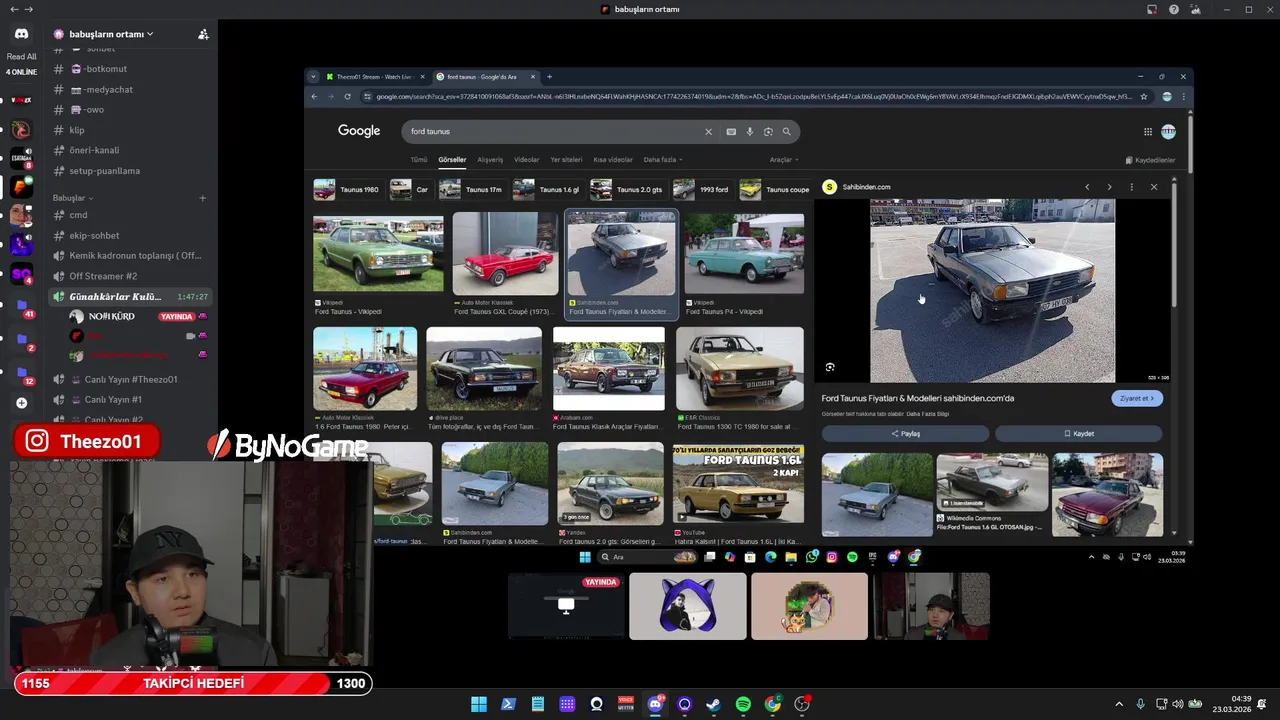Switch to the Videolar search tab
This screenshot has width=1280, height=720.
(x=527, y=160)
